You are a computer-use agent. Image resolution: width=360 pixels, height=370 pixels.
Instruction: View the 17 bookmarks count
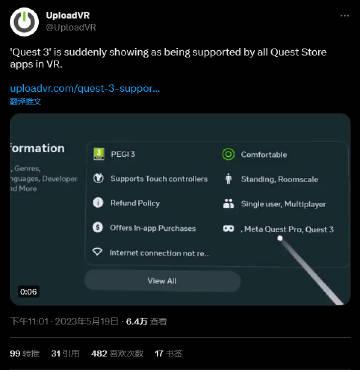click(x=169, y=353)
